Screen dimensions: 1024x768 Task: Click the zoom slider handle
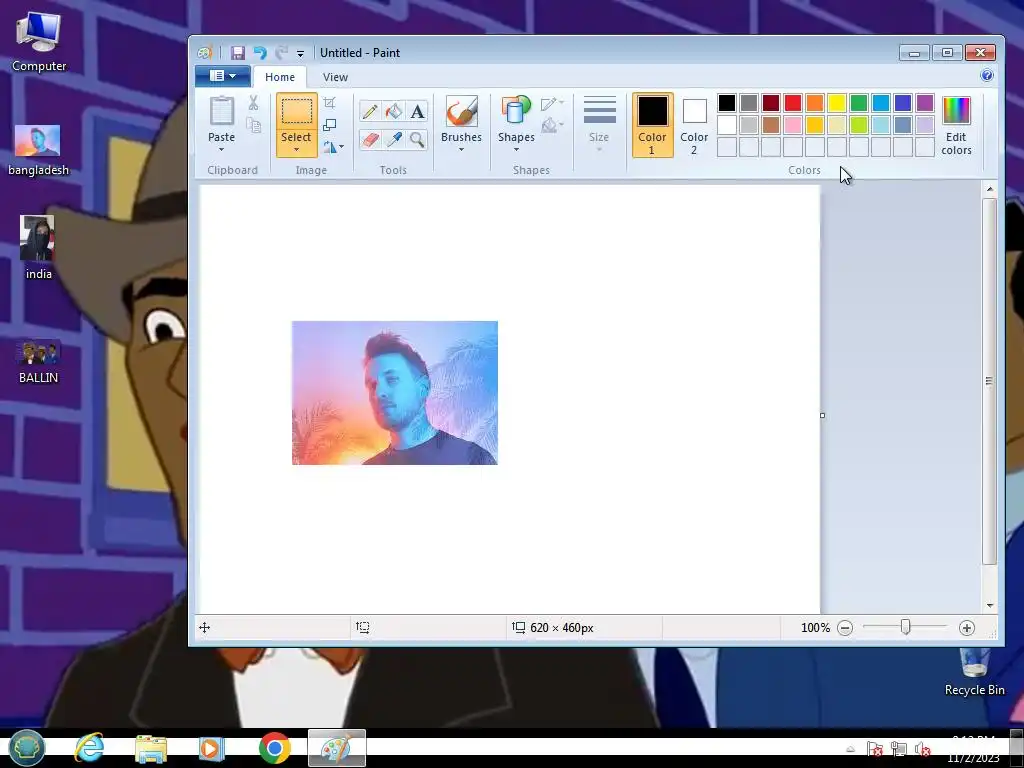coord(905,627)
